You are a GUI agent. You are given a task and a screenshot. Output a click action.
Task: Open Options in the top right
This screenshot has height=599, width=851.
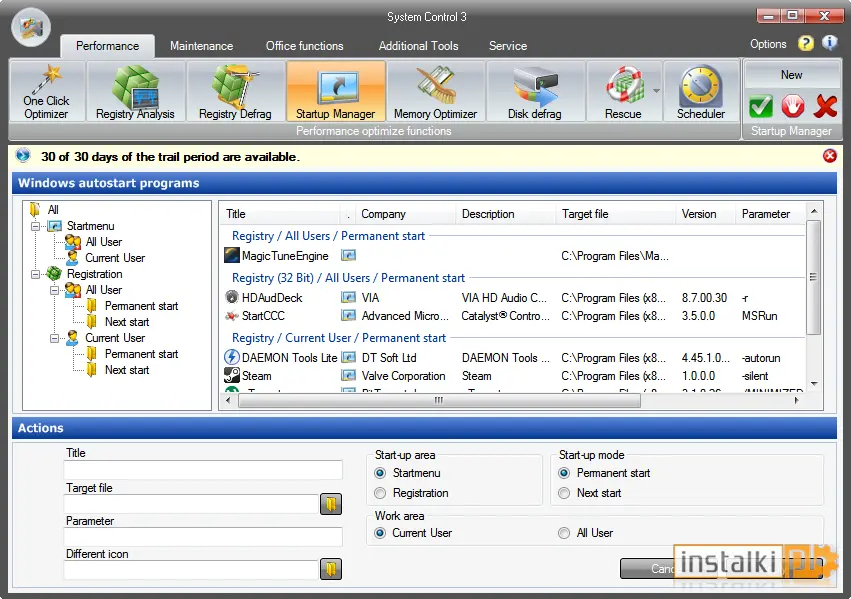point(768,44)
